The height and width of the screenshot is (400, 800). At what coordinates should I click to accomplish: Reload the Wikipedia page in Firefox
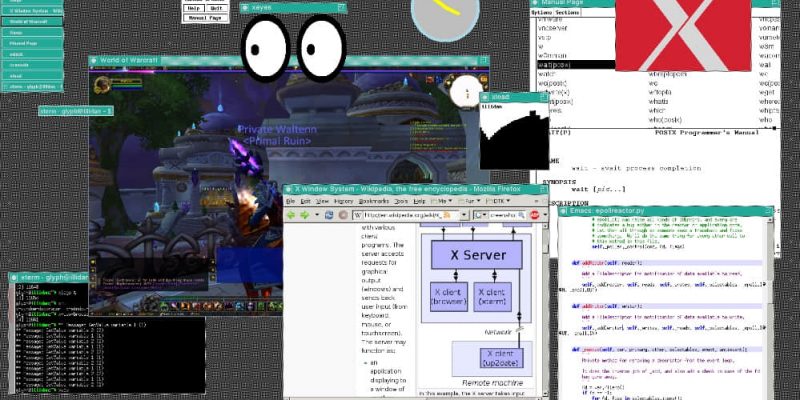click(329, 215)
